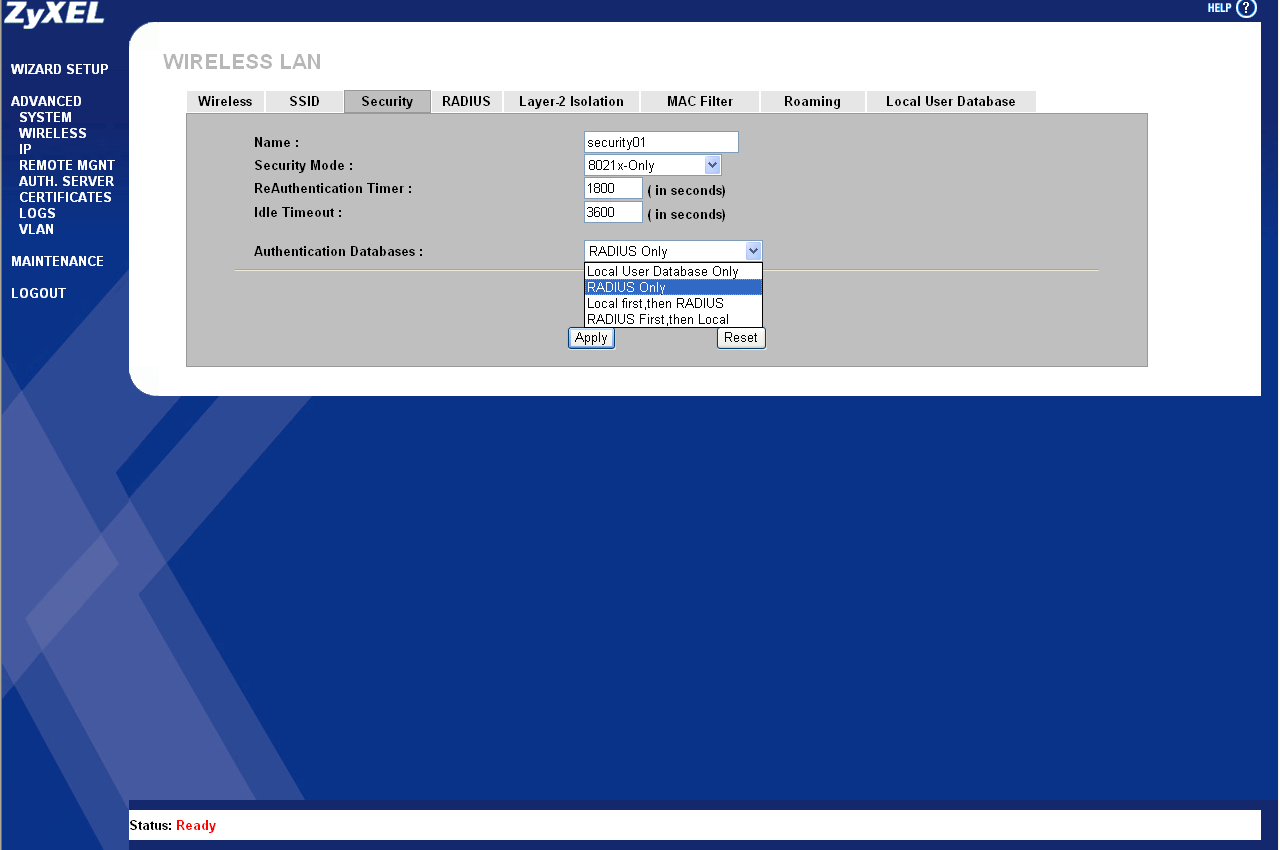The height and width of the screenshot is (850, 1280).
Task: Click the ZyXEL logo
Action: click(54, 14)
